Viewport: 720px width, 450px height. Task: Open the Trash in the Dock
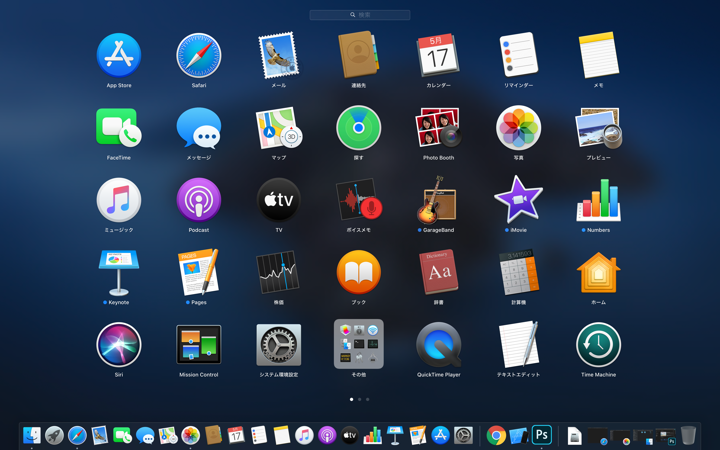click(x=688, y=435)
